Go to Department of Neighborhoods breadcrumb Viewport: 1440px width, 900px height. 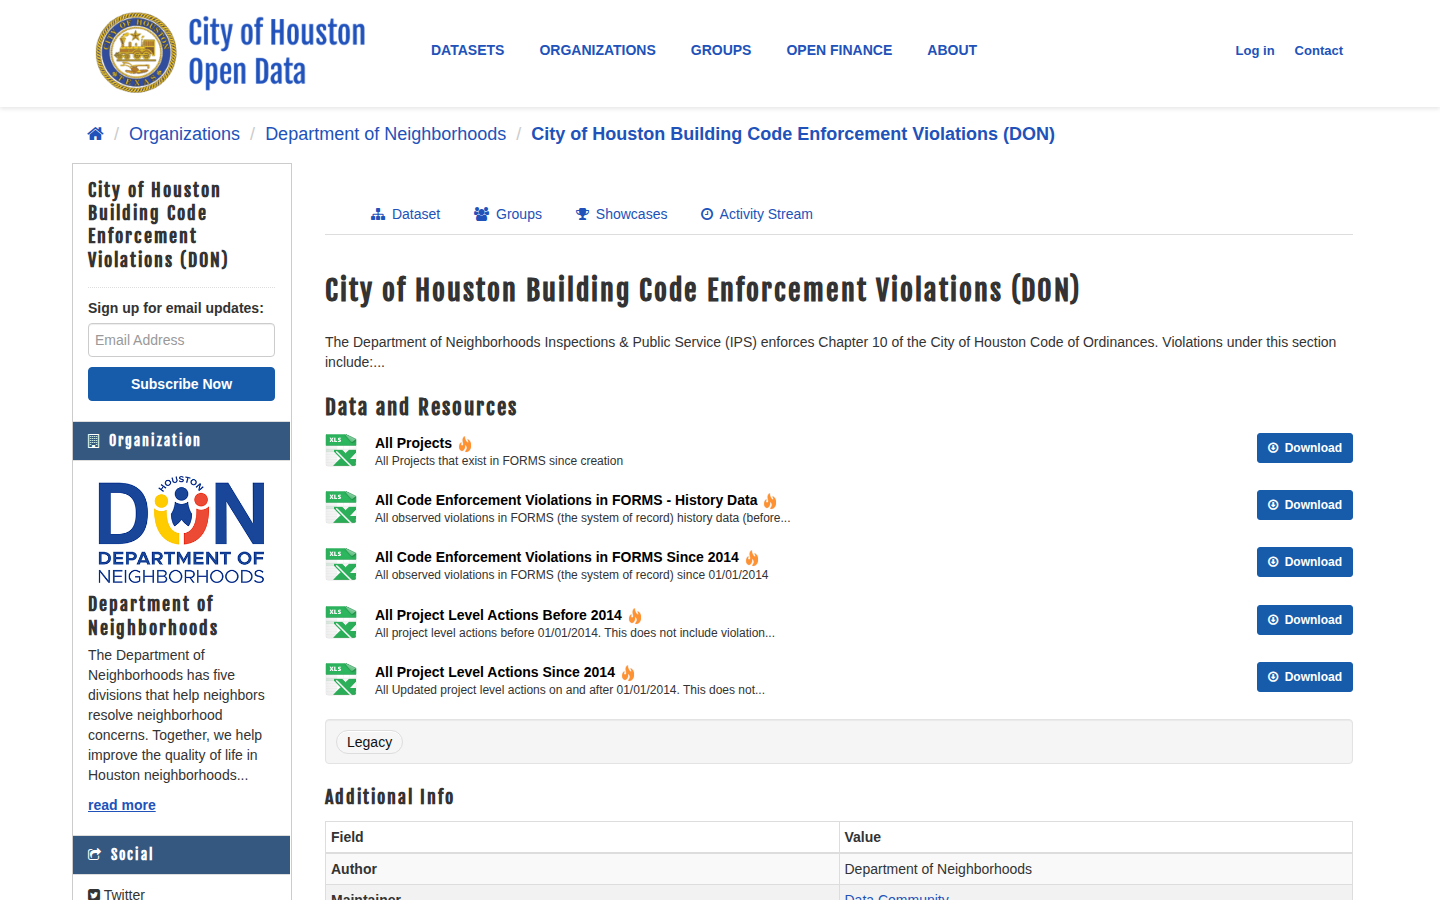[385, 134]
